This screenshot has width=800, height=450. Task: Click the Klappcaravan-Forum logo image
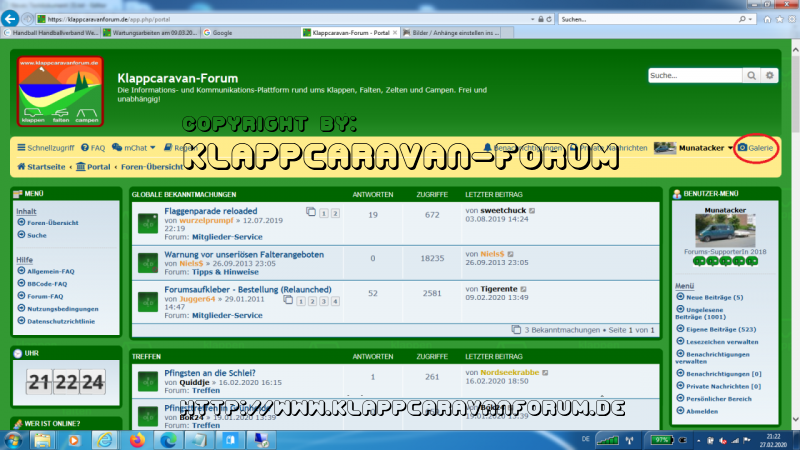point(60,91)
